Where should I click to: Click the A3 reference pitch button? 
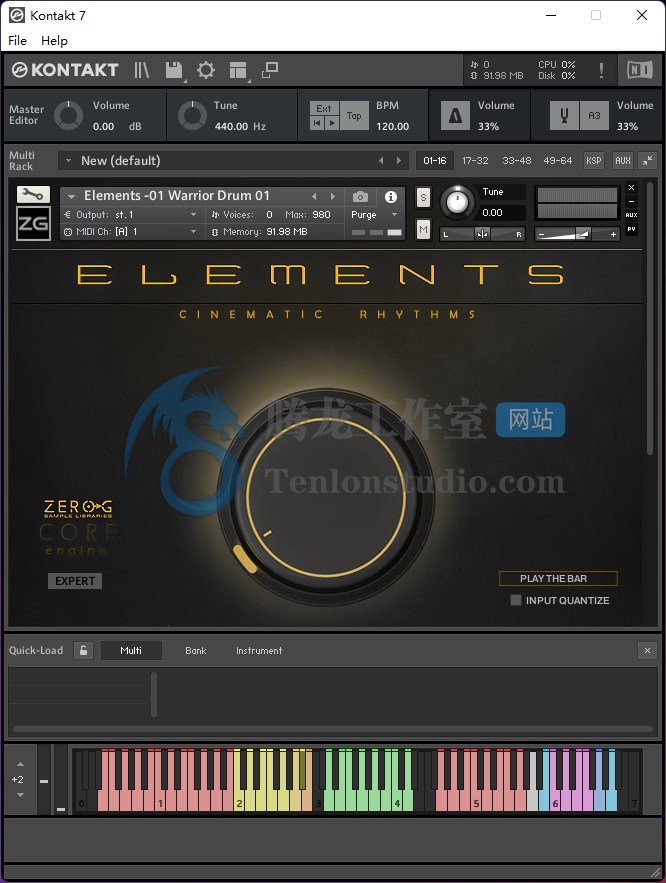594,115
